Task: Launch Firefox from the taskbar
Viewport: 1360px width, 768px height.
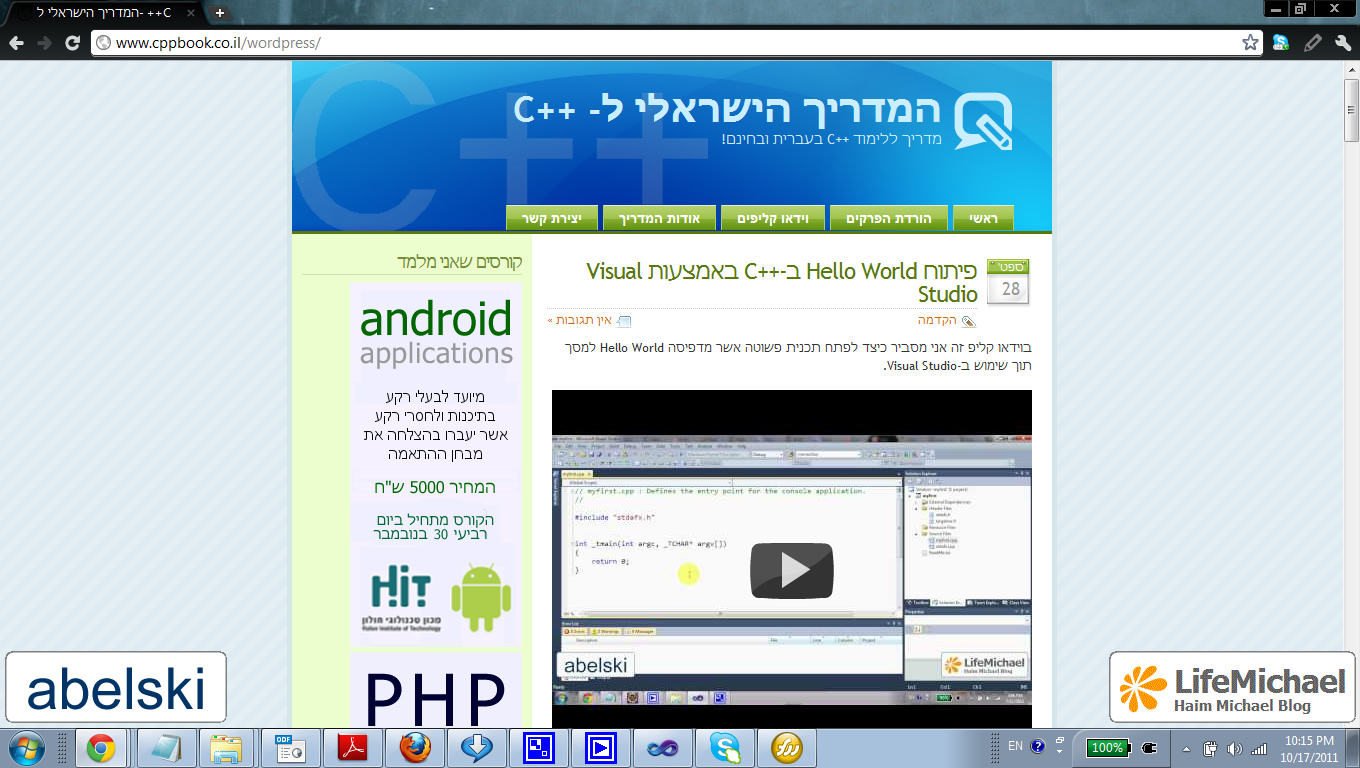Action: (414, 748)
